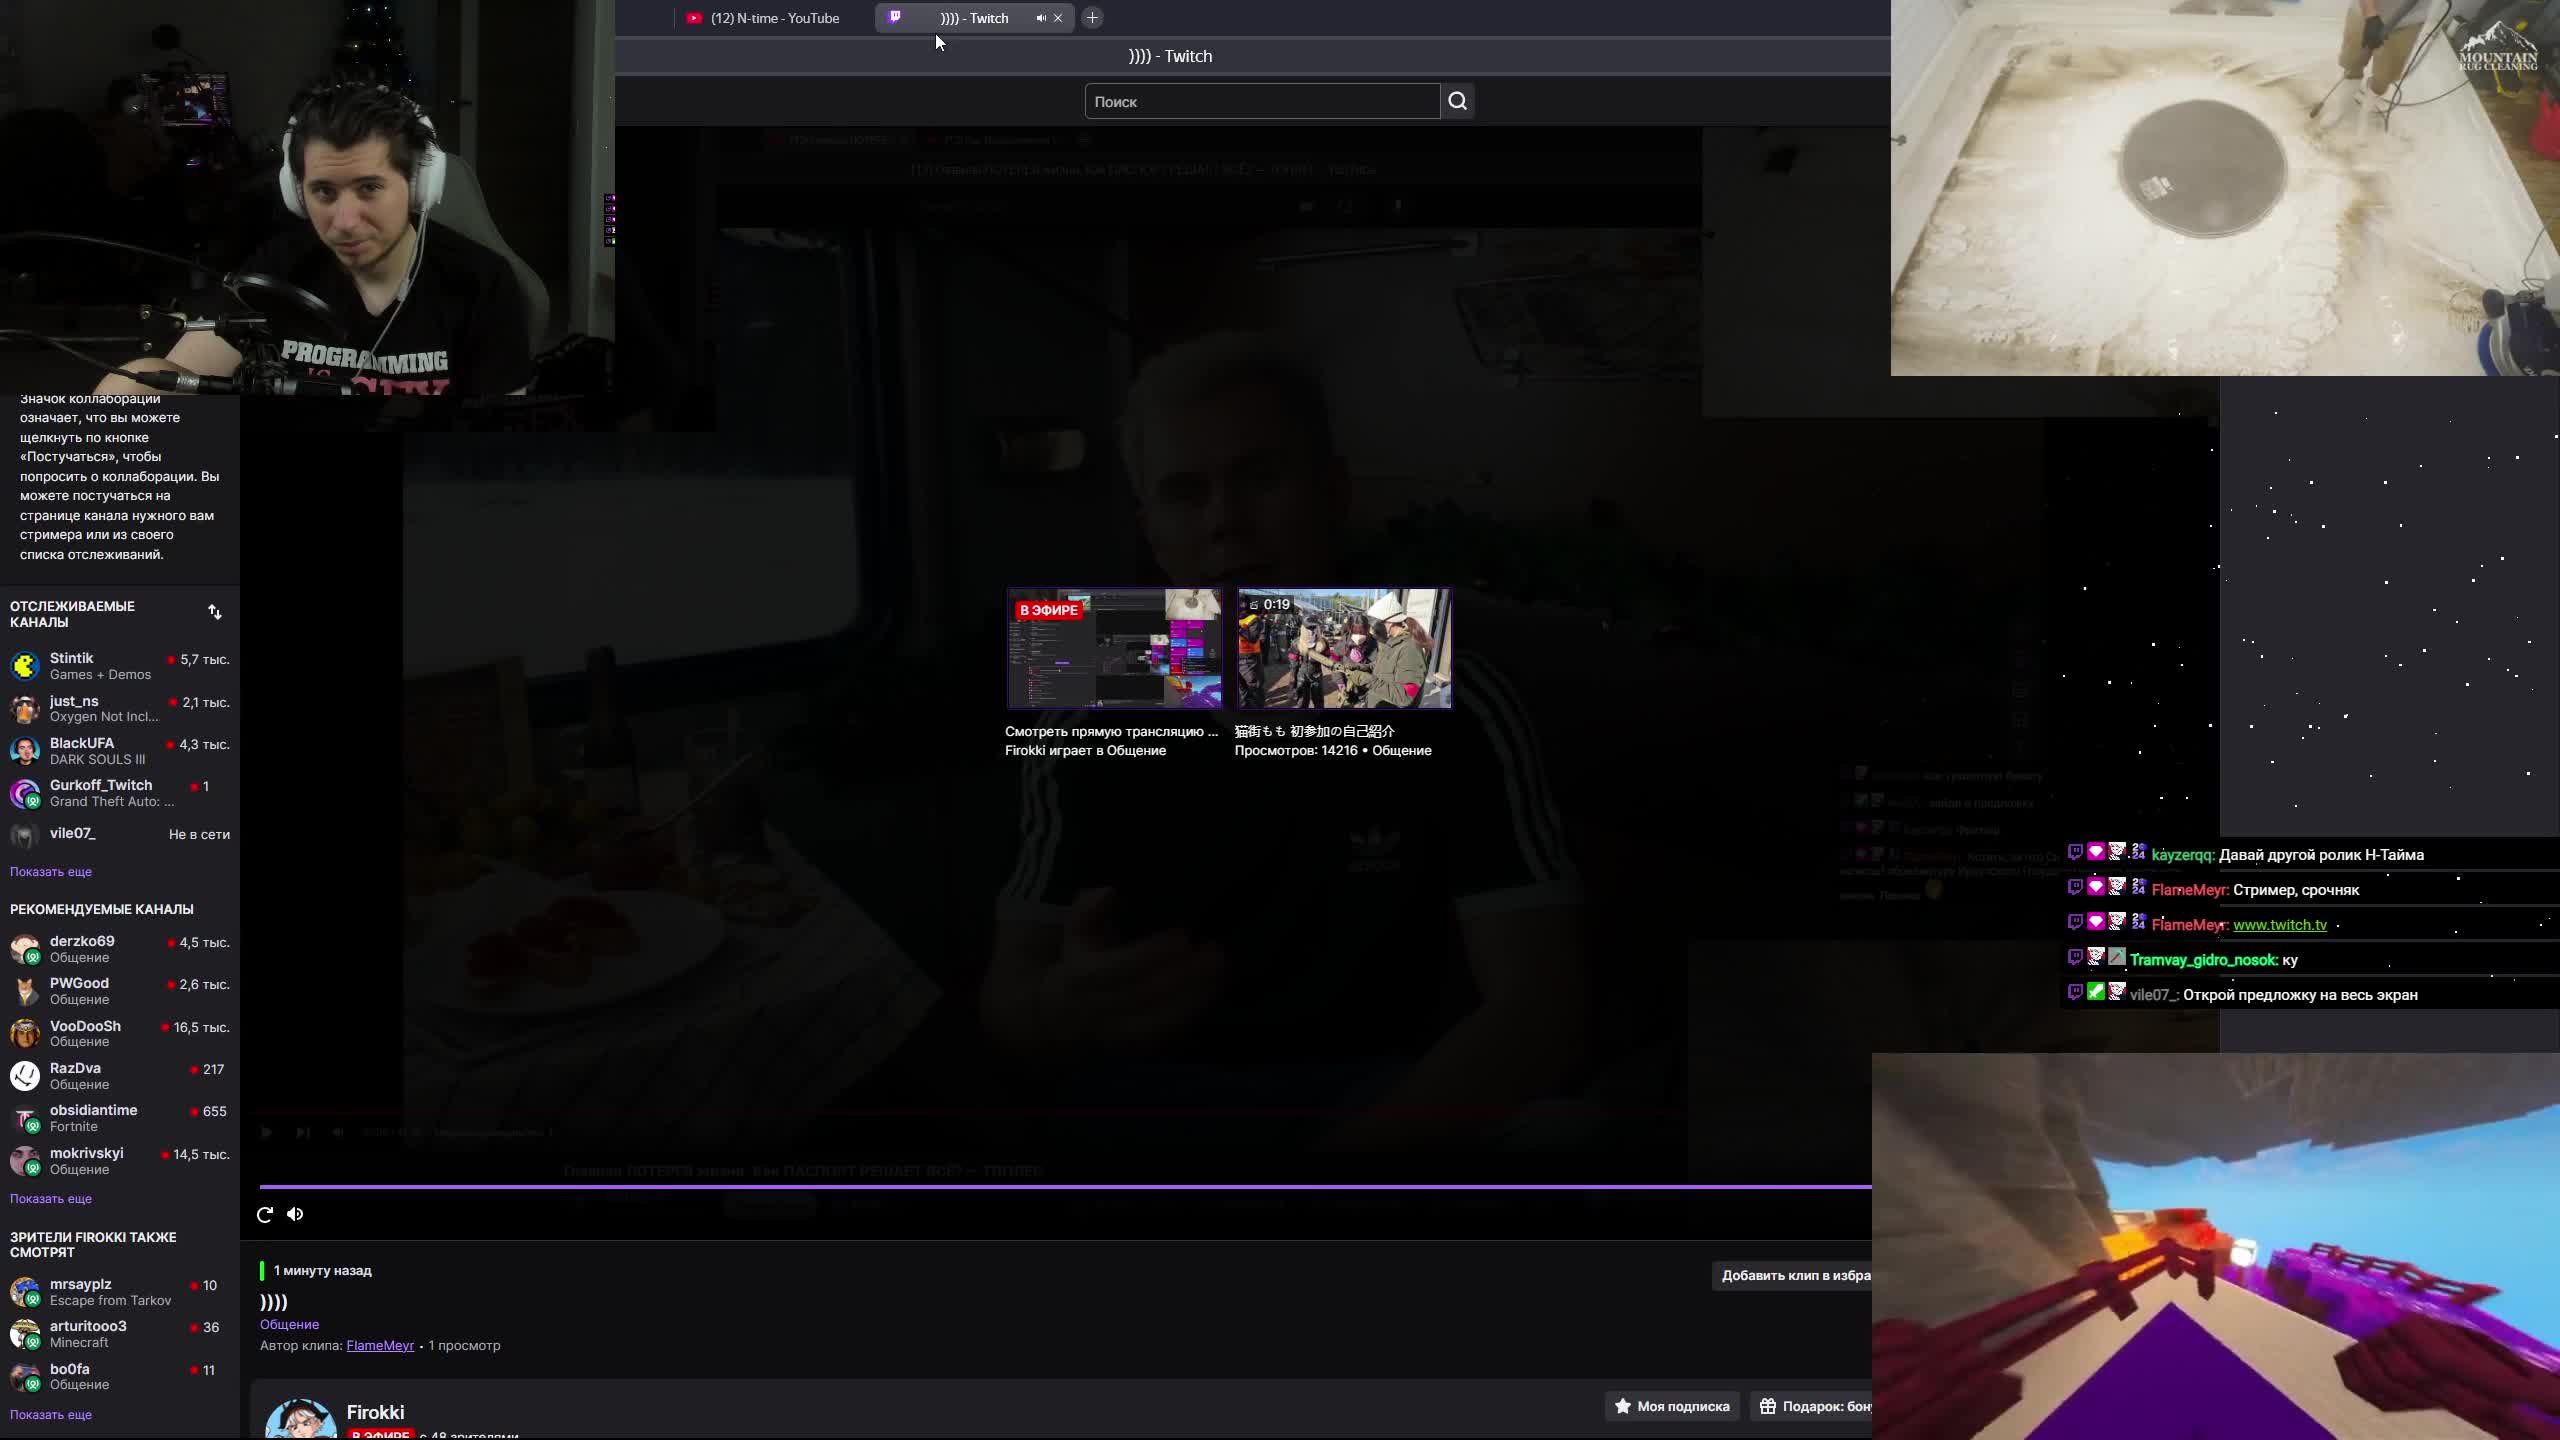Sort the followed channels list

pos(215,612)
